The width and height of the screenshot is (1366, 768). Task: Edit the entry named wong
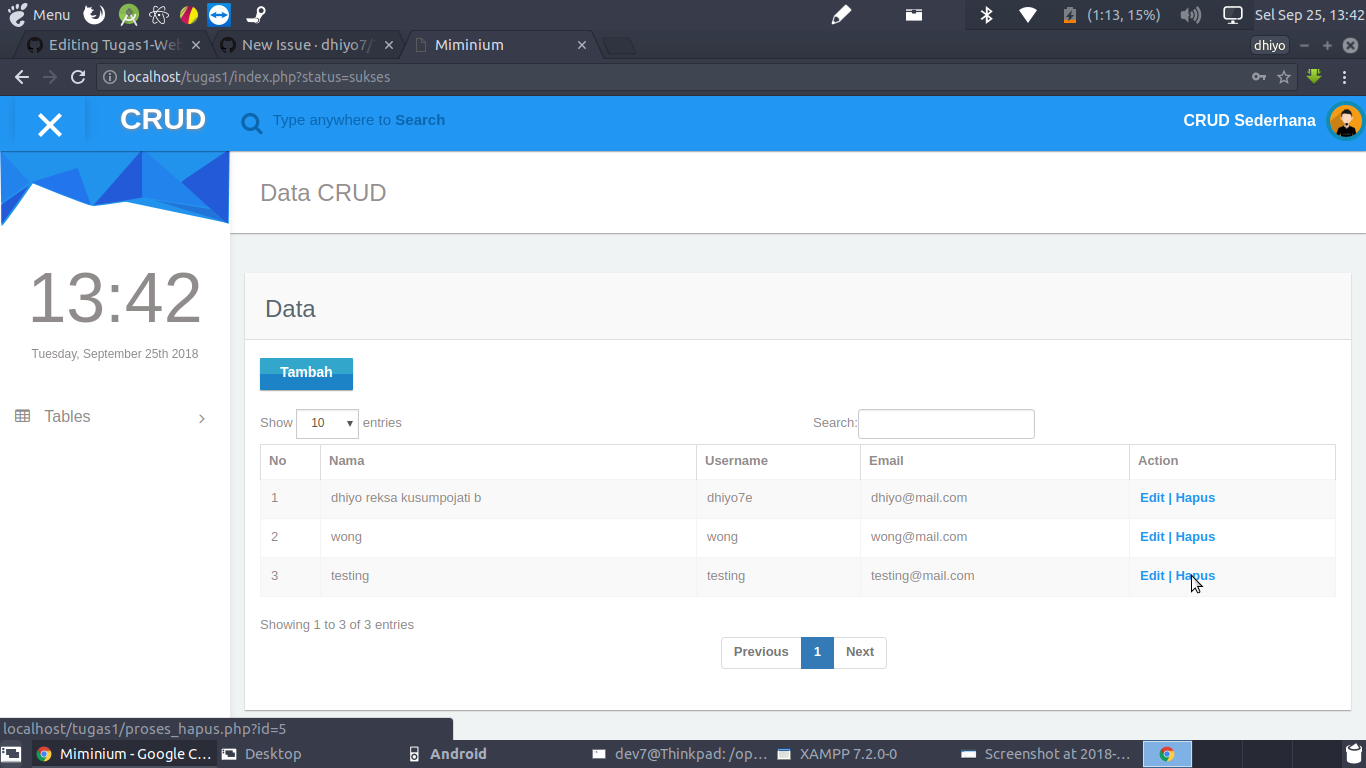click(1152, 536)
